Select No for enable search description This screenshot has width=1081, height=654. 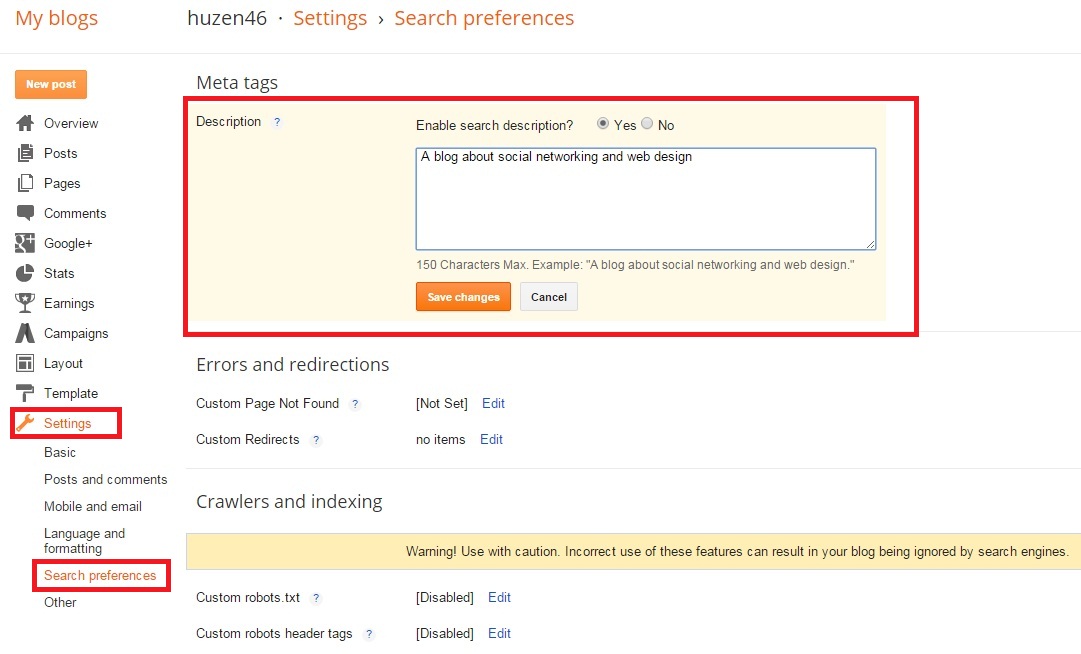click(x=648, y=124)
